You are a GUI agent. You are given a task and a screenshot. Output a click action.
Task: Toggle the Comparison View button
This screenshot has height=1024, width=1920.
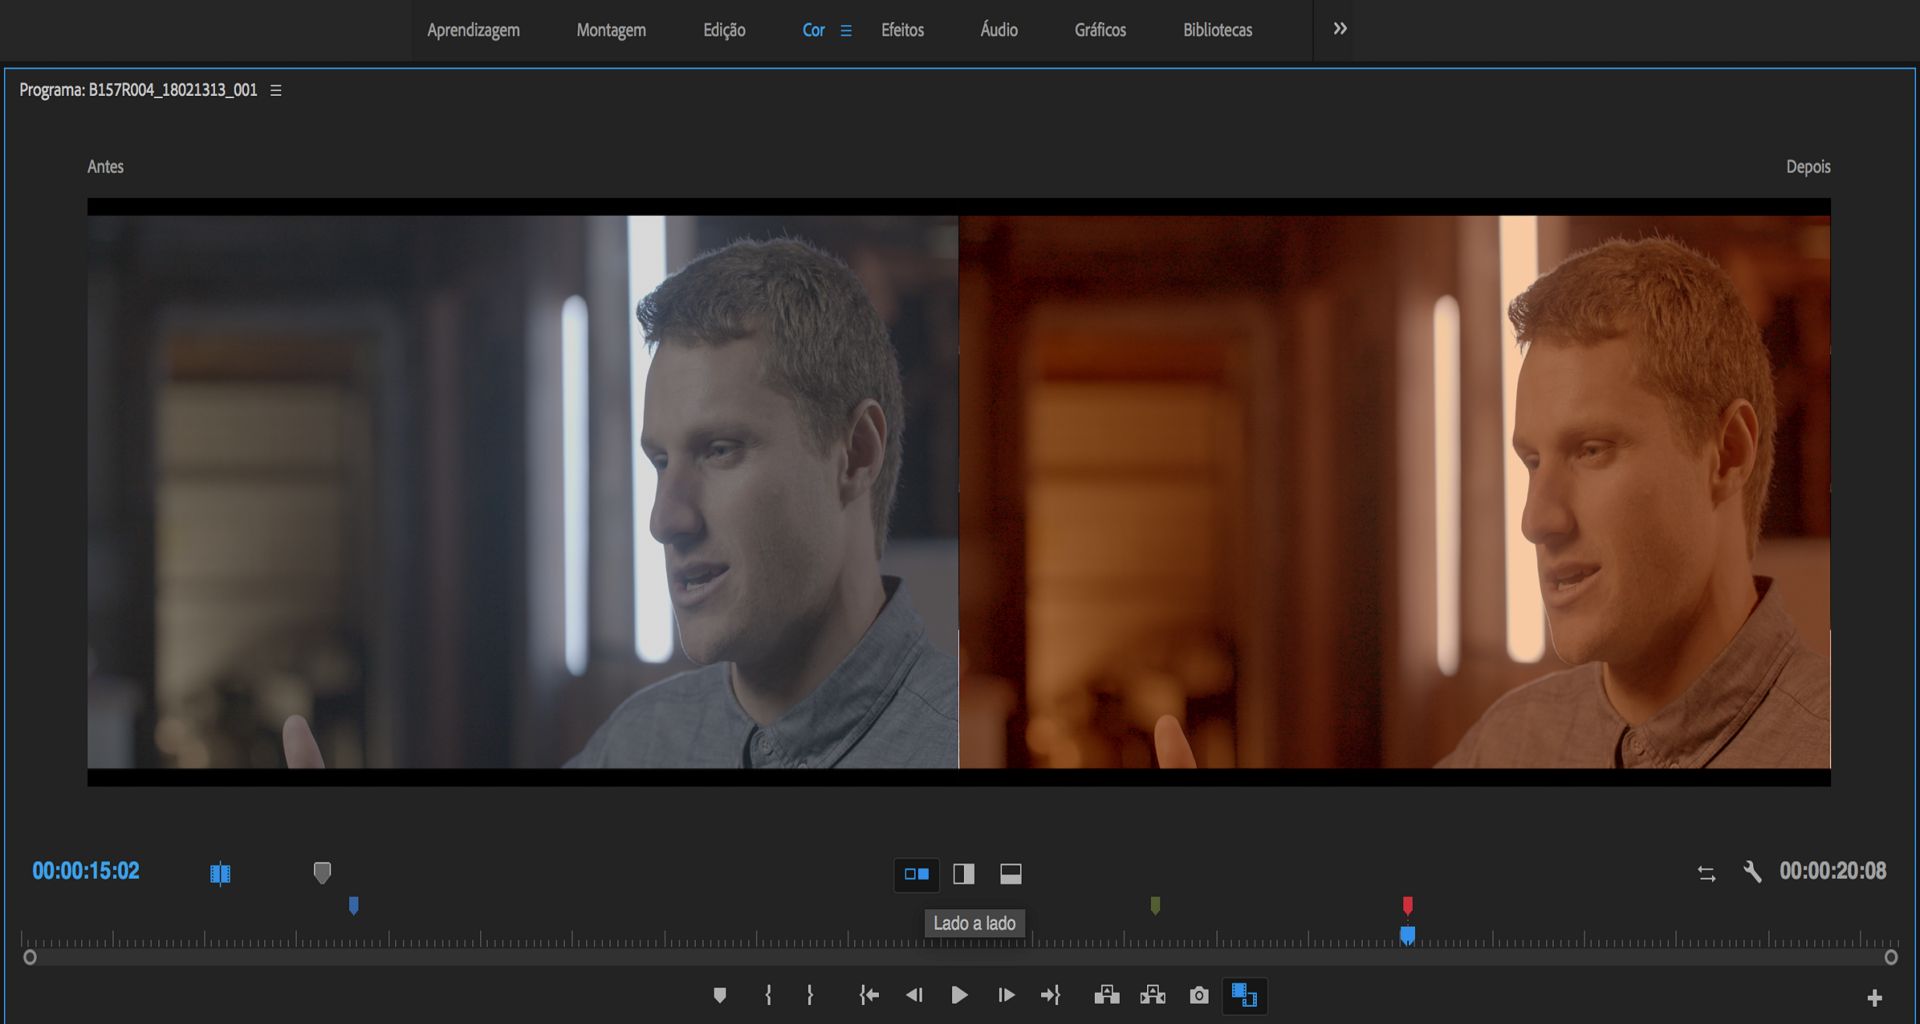pyautogui.click(x=1244, y=995)
